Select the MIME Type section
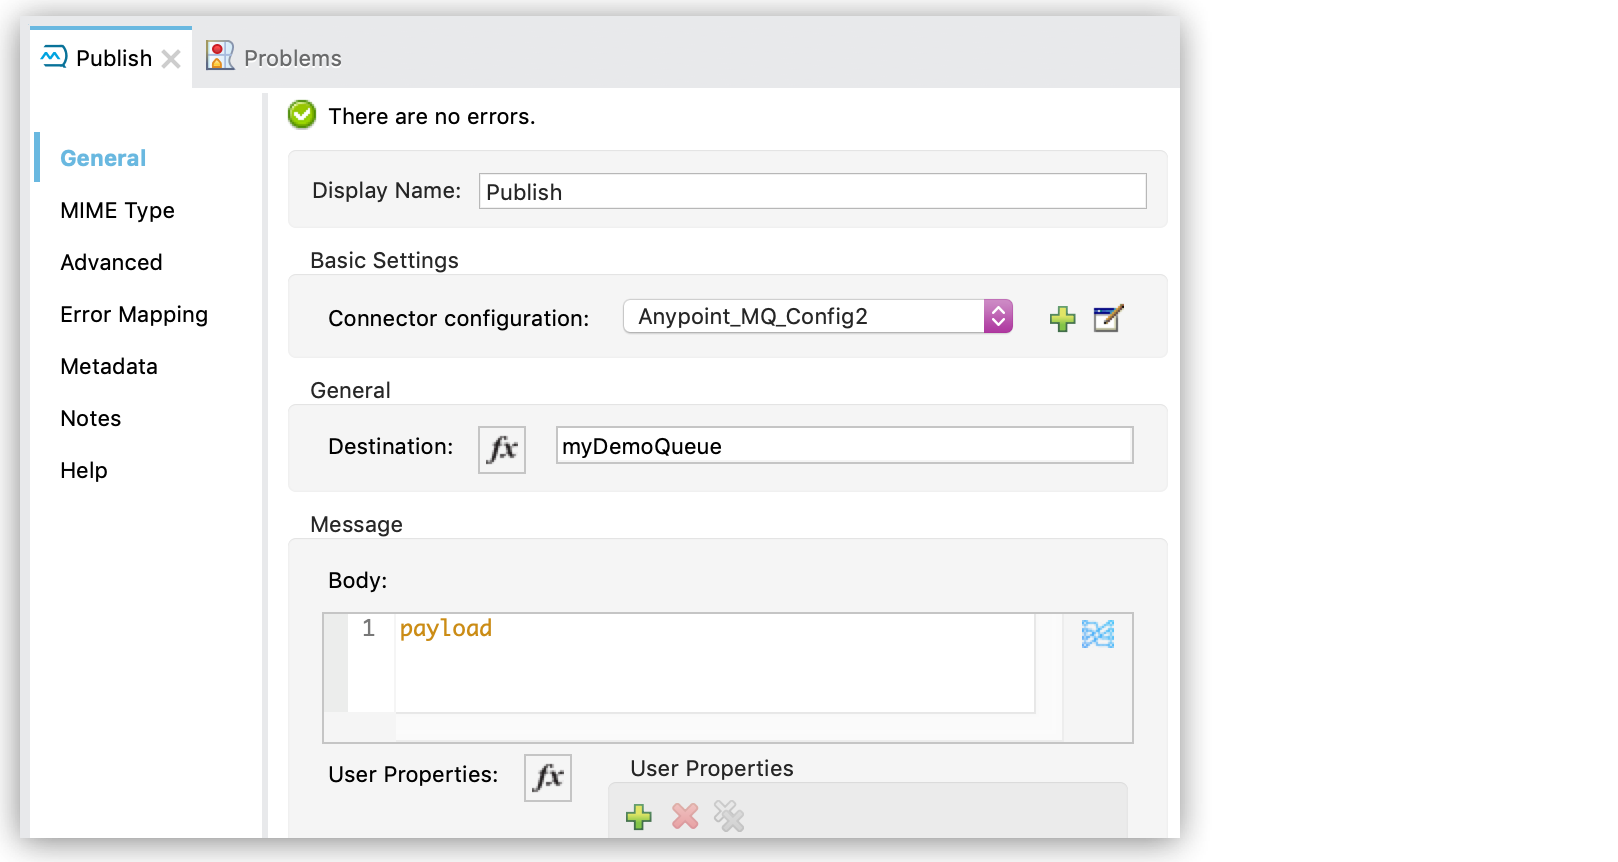The image size is (1618, 862). pyautogui.click(x=117, y=210)
